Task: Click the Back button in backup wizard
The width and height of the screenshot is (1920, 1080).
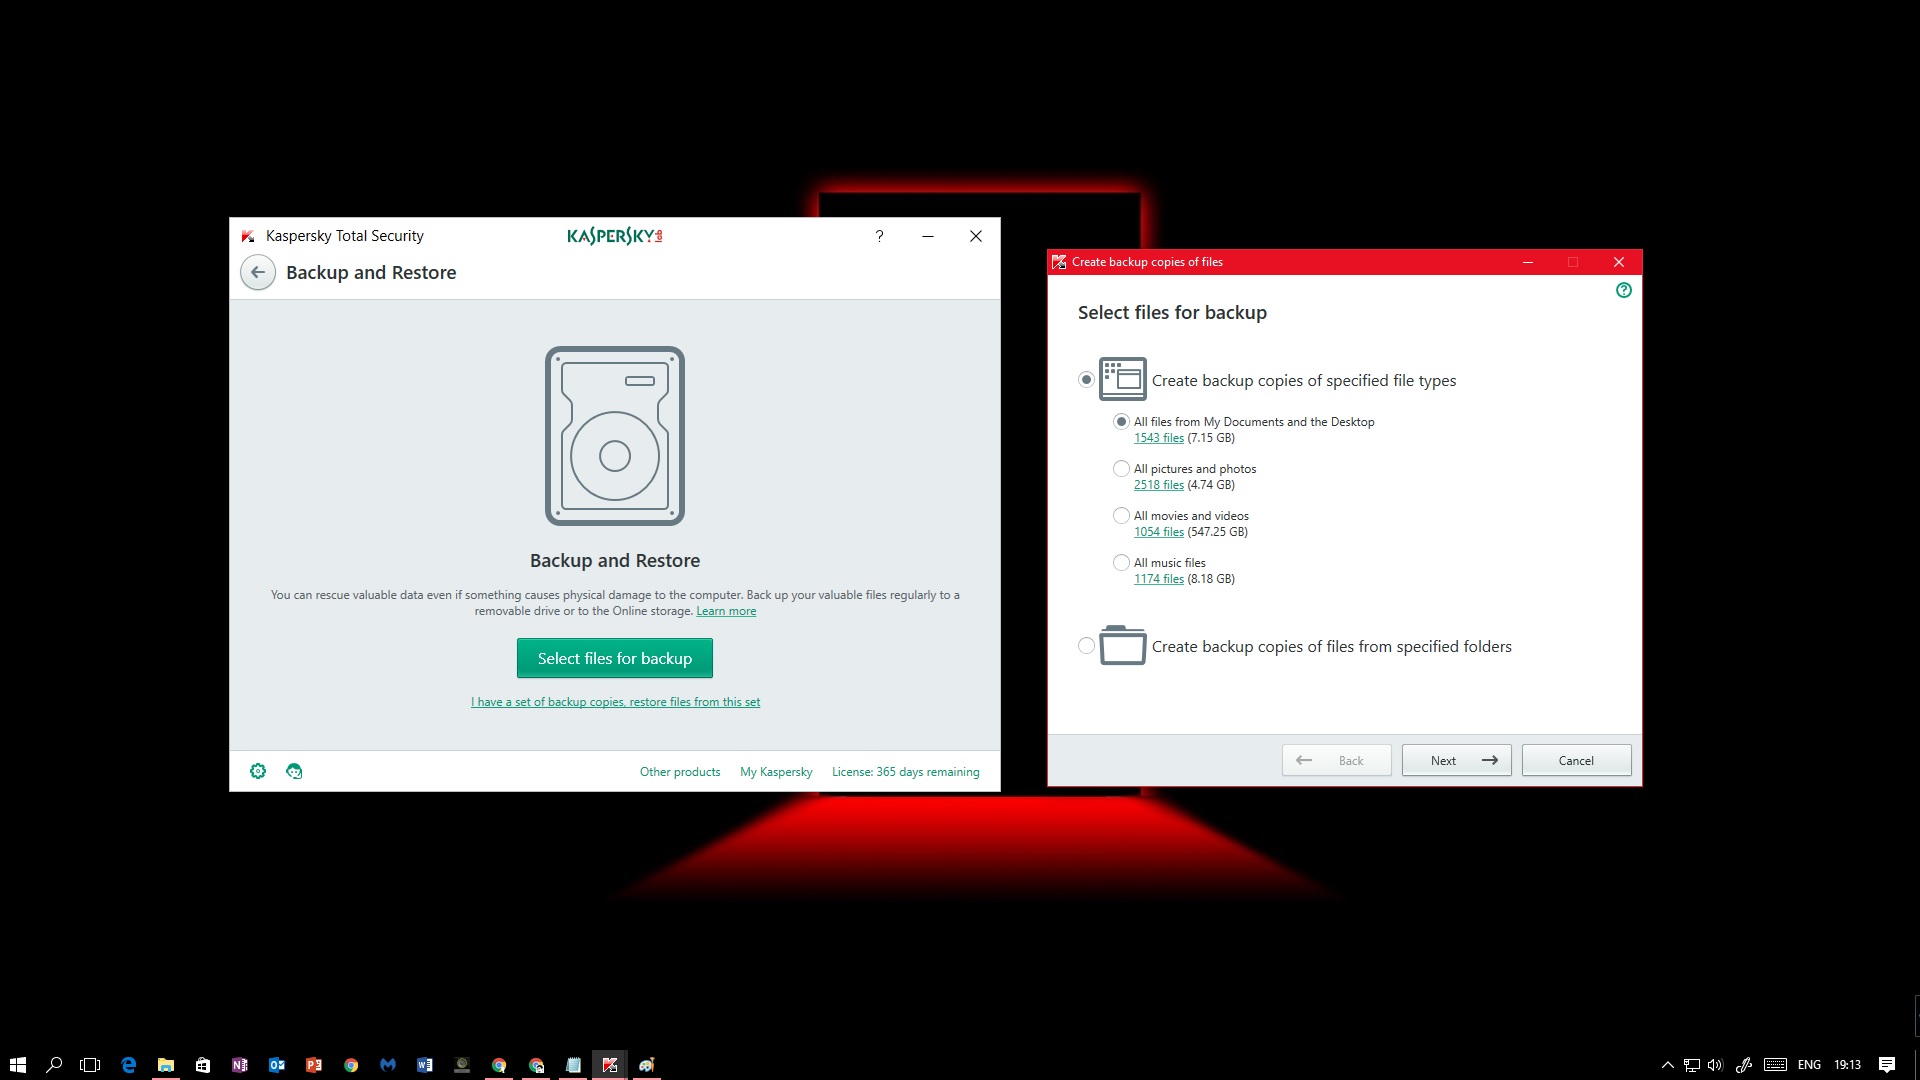Action: click(x=1336, y=760)
